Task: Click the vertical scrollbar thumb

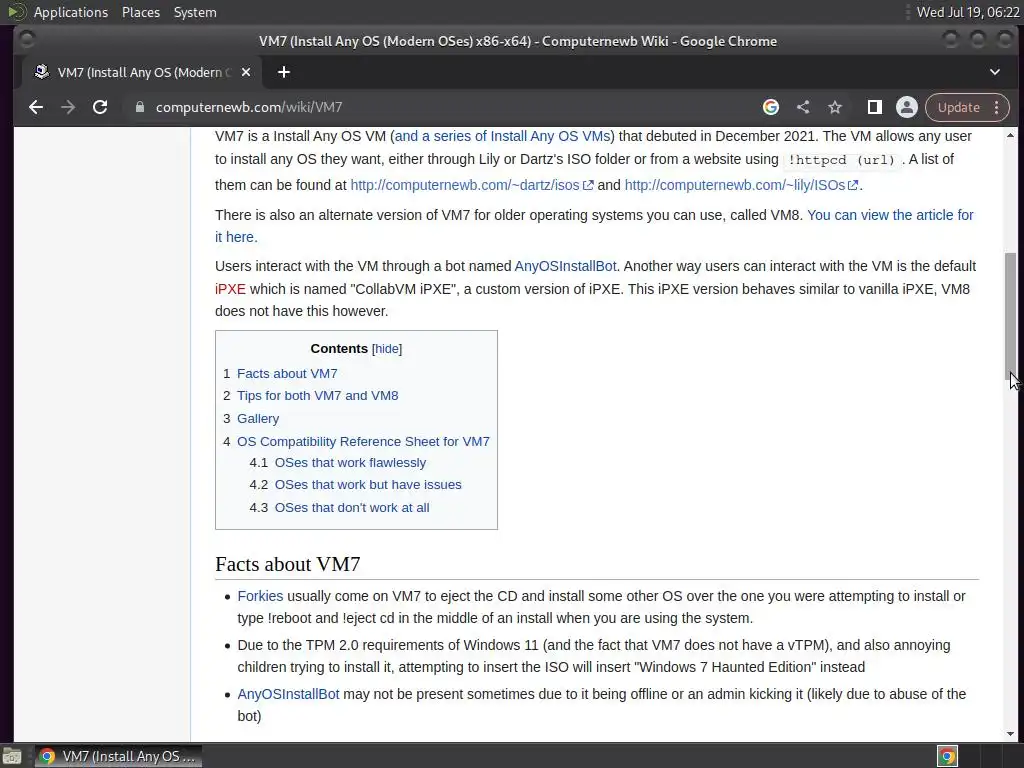Action: (1010, 315)
